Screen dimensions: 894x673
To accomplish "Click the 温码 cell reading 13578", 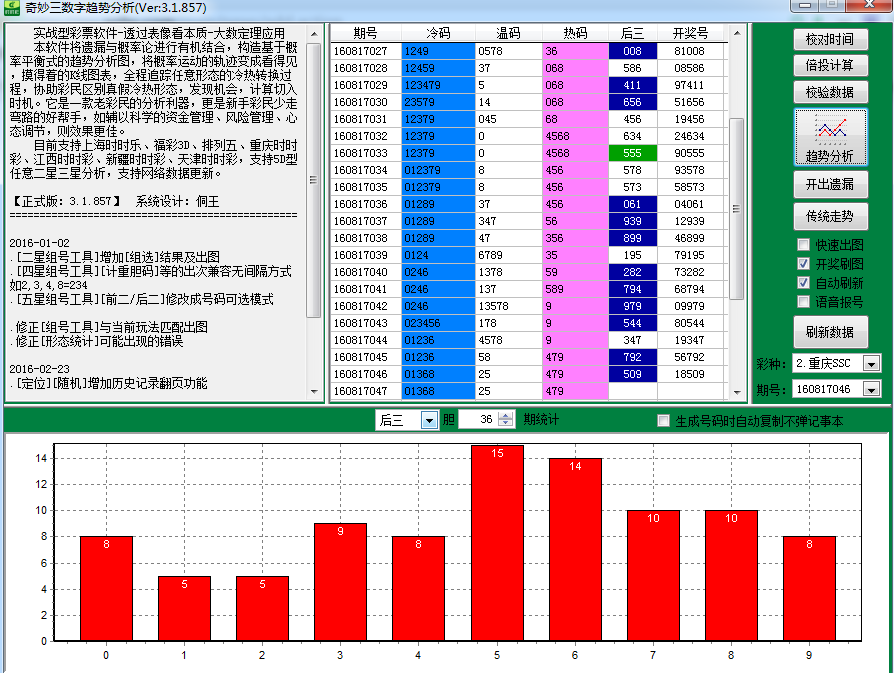I will [508, 306].
